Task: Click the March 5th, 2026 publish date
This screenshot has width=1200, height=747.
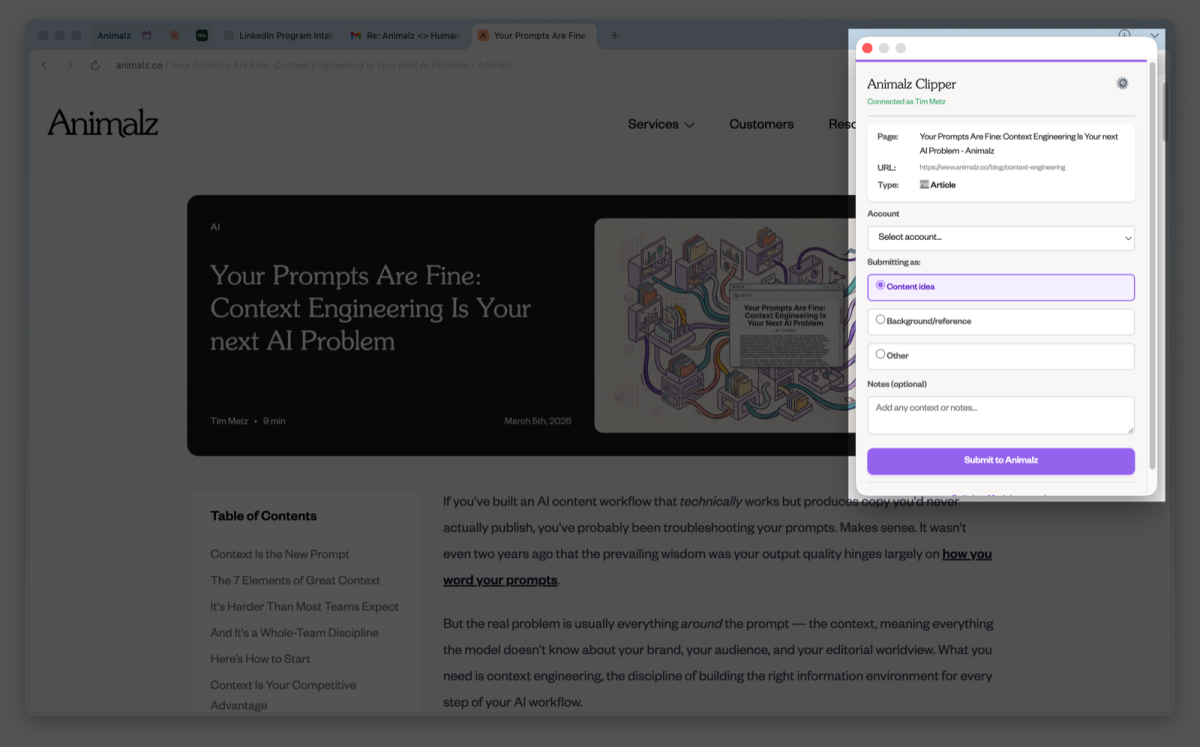Action: click(x=538, y=421)
